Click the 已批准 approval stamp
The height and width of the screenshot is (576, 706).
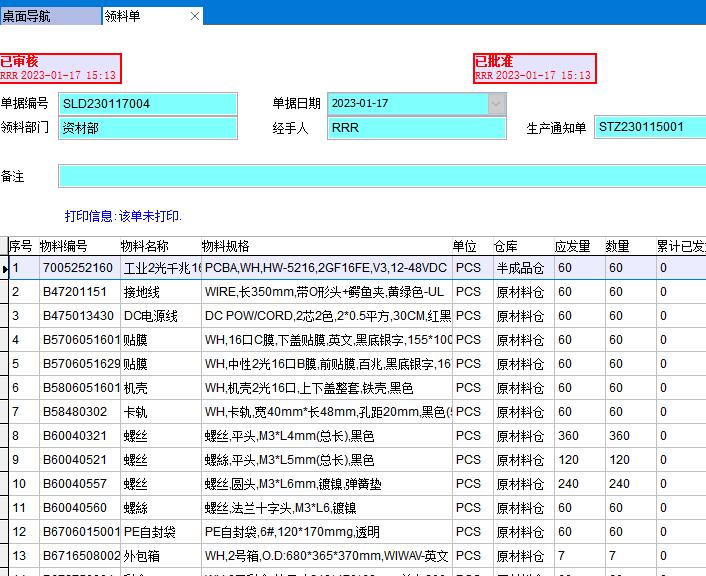(535, 68)
